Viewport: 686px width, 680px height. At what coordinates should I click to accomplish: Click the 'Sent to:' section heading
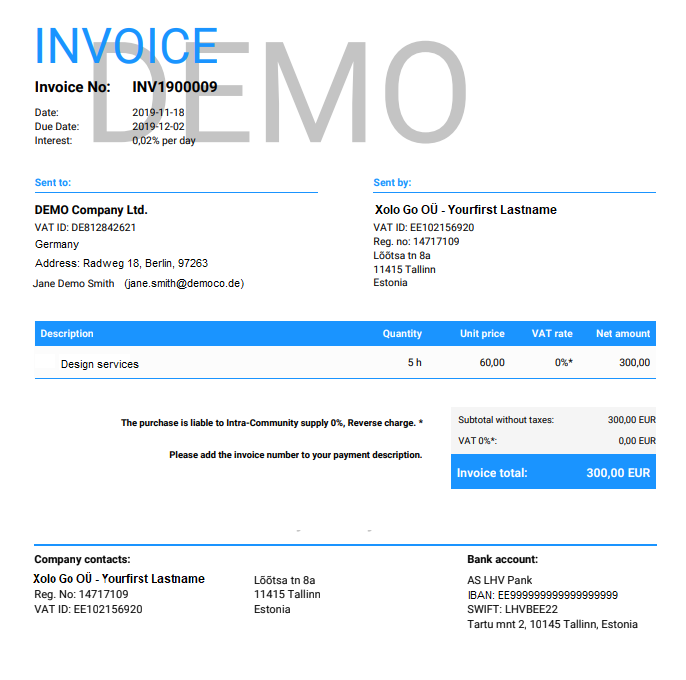pyautogui.click(x=53, y=183)
